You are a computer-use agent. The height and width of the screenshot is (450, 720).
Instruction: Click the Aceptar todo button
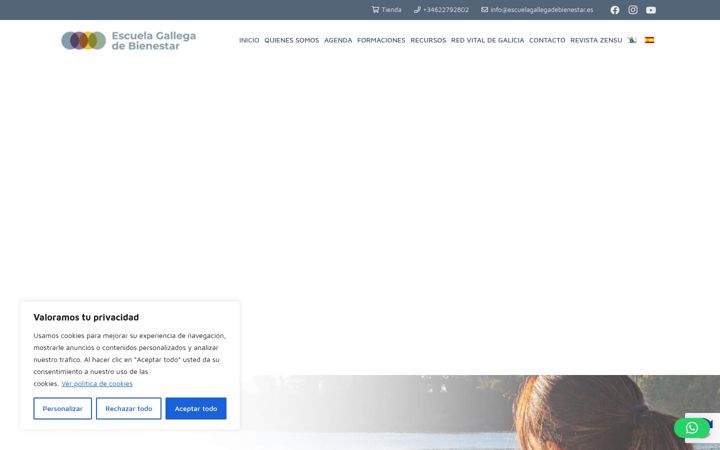196,408
